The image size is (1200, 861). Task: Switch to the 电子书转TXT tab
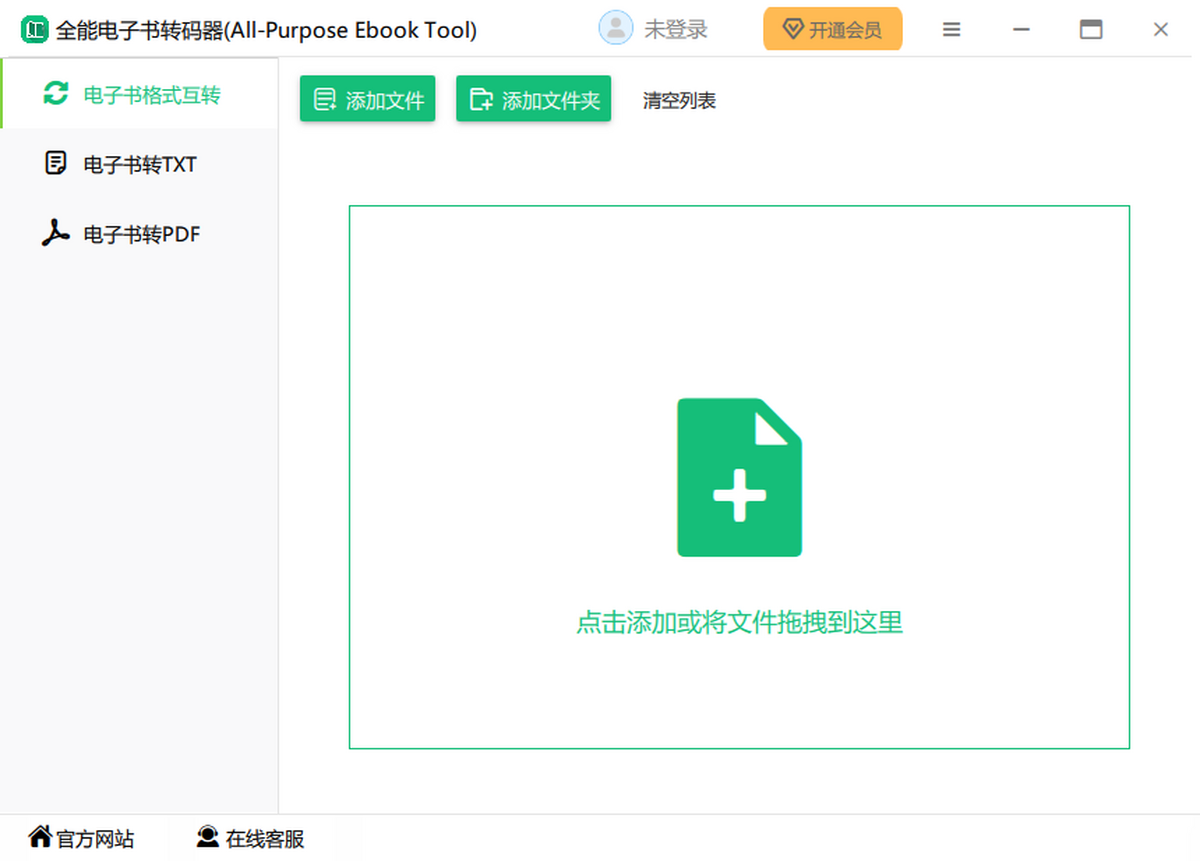point(140,165)
